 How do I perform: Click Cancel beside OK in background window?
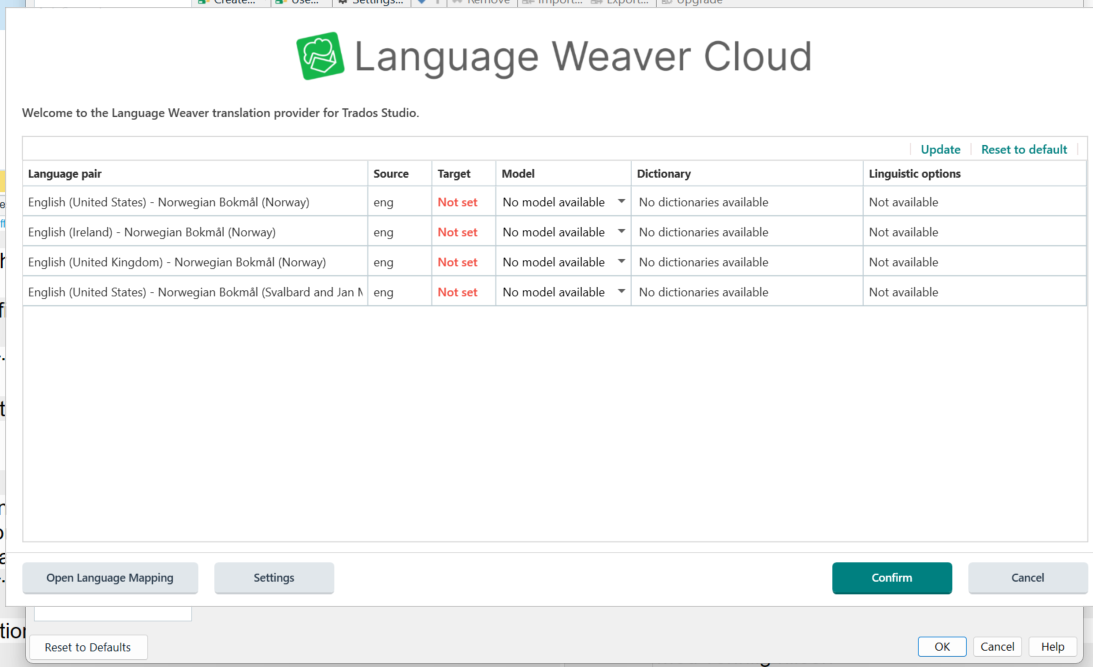point(997,647)
